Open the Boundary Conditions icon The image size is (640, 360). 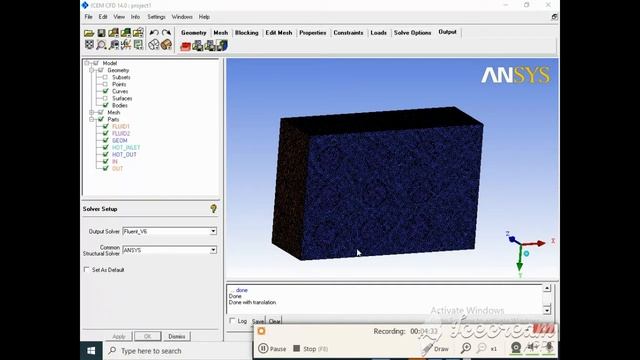tap(198, 46)
